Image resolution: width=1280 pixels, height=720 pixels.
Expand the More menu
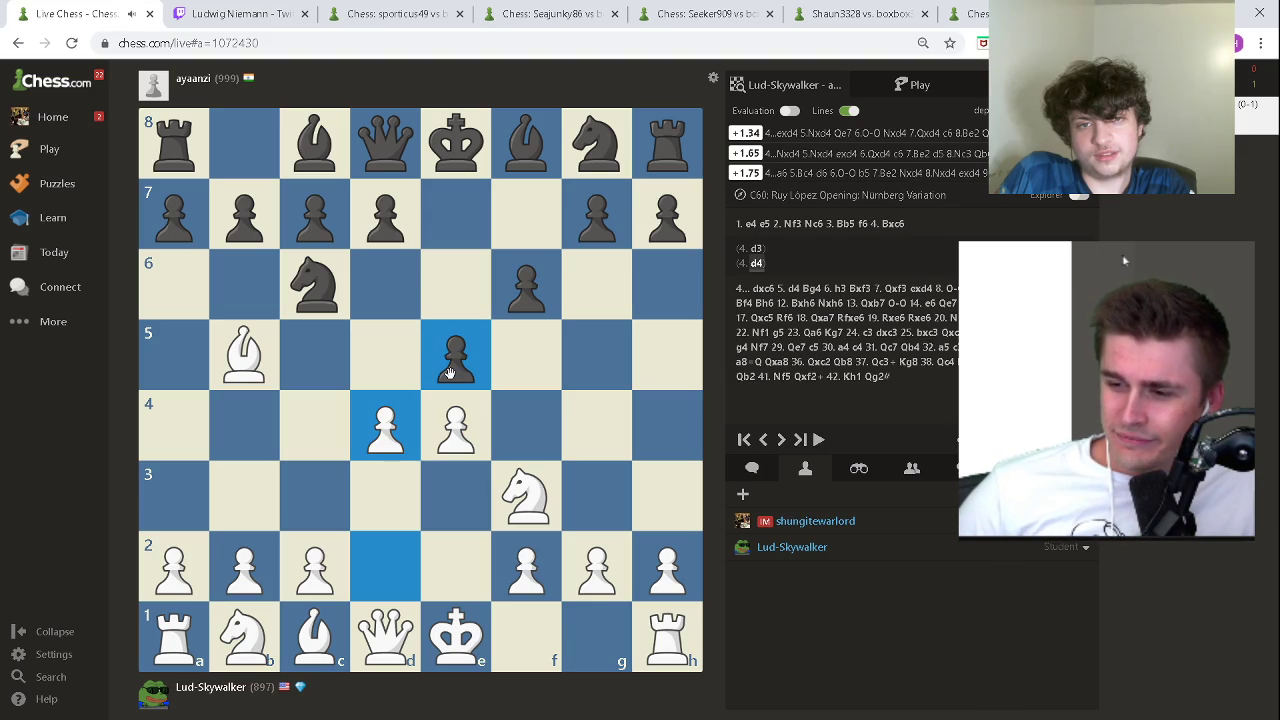pyautogui.click(x=53, y=322)
